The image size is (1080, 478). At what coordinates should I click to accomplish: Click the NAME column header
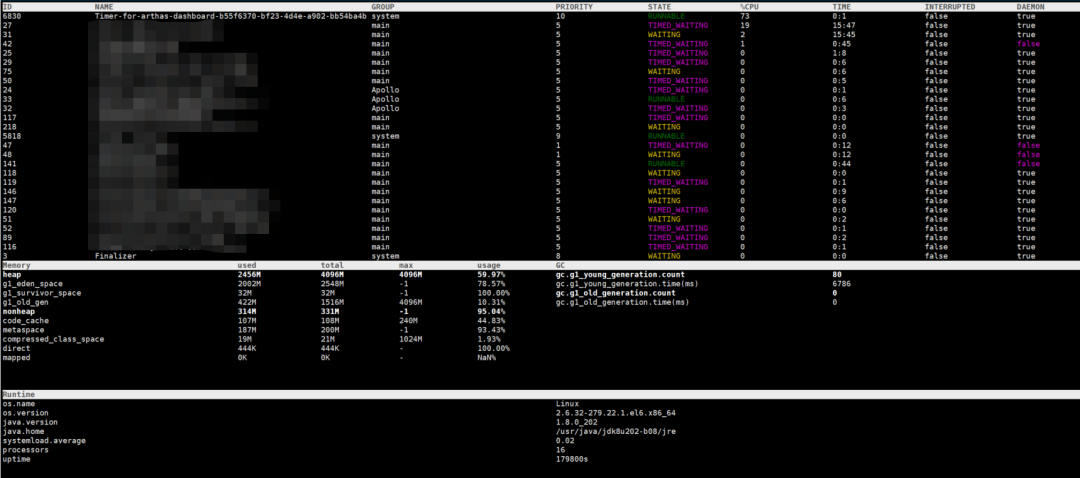(103, 6)
